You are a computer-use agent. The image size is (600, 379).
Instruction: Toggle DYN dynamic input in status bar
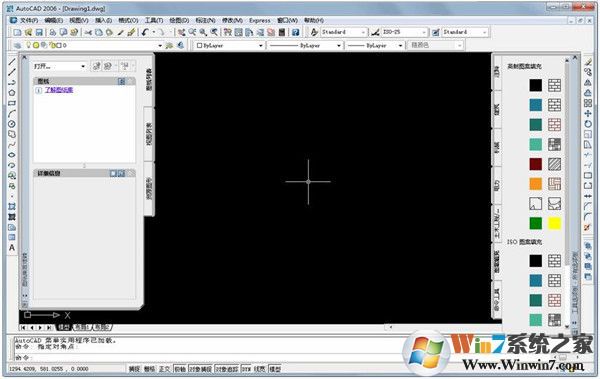pyautogui.click(x=246, y=369)
